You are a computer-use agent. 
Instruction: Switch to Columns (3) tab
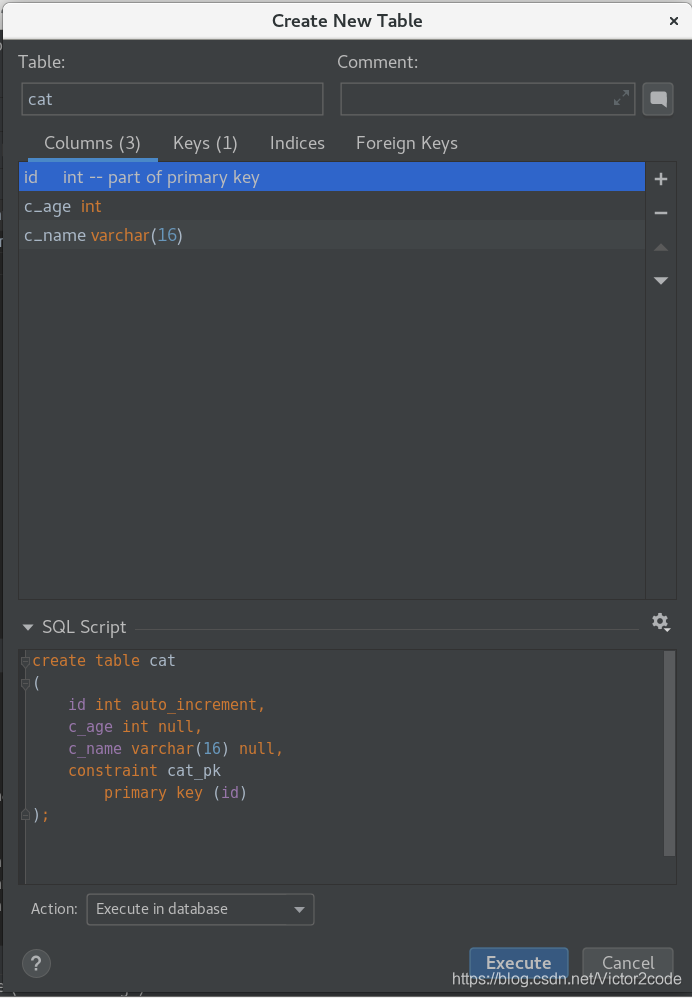click(x=92, y=143)
